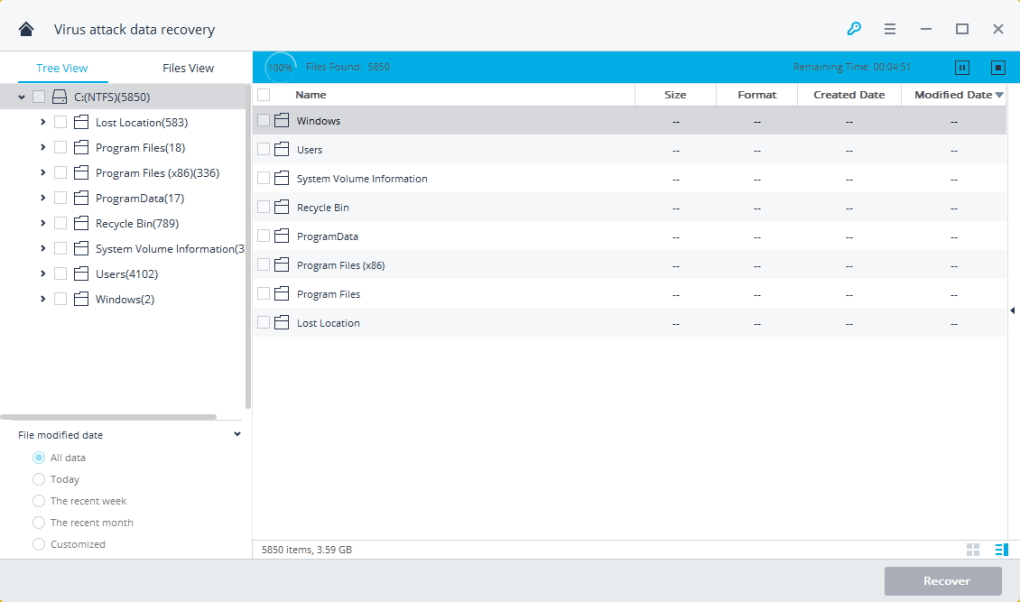Sort by the Modified Date column header
Viewport: 1020px width, 602px height.
click(x=953, y=95)
